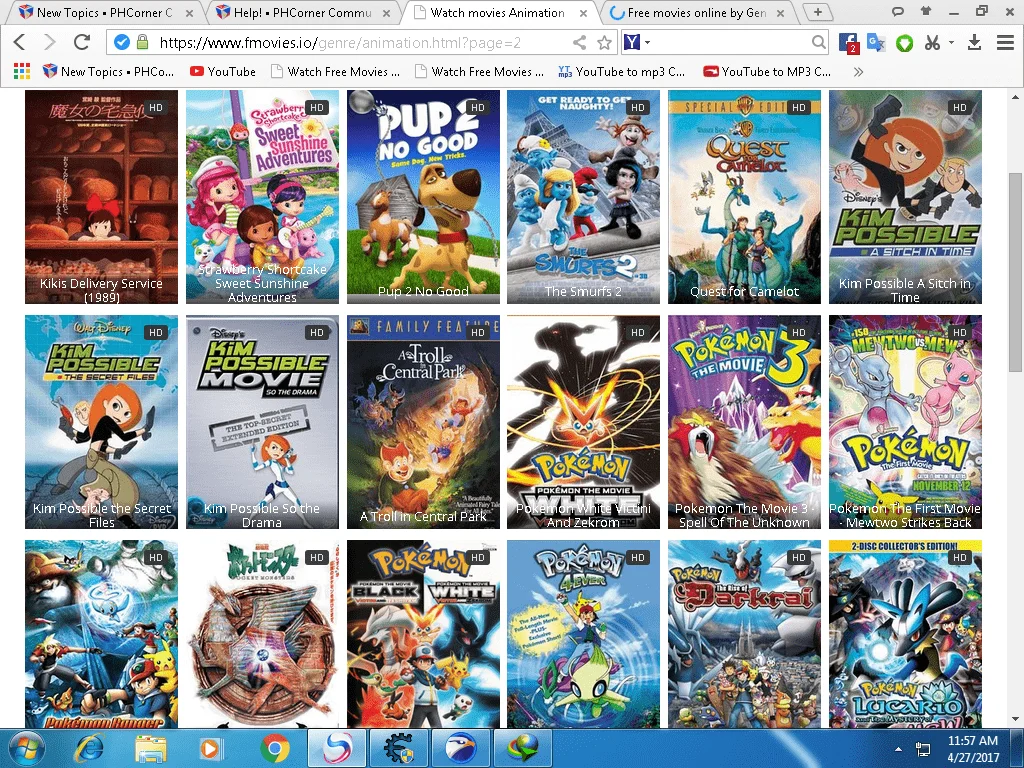The image size is (1024, 768).
Task: Open Strawberry Shortcake Sweet Sunshine Adventures poster
Action: pyautogui.click(x=262, y=197)
